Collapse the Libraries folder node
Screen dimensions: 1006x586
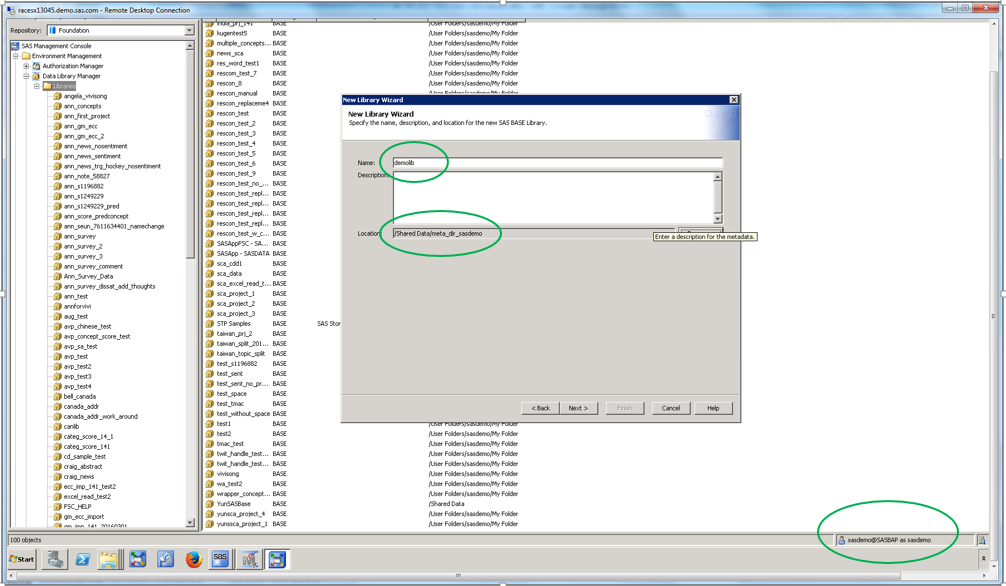37,86
